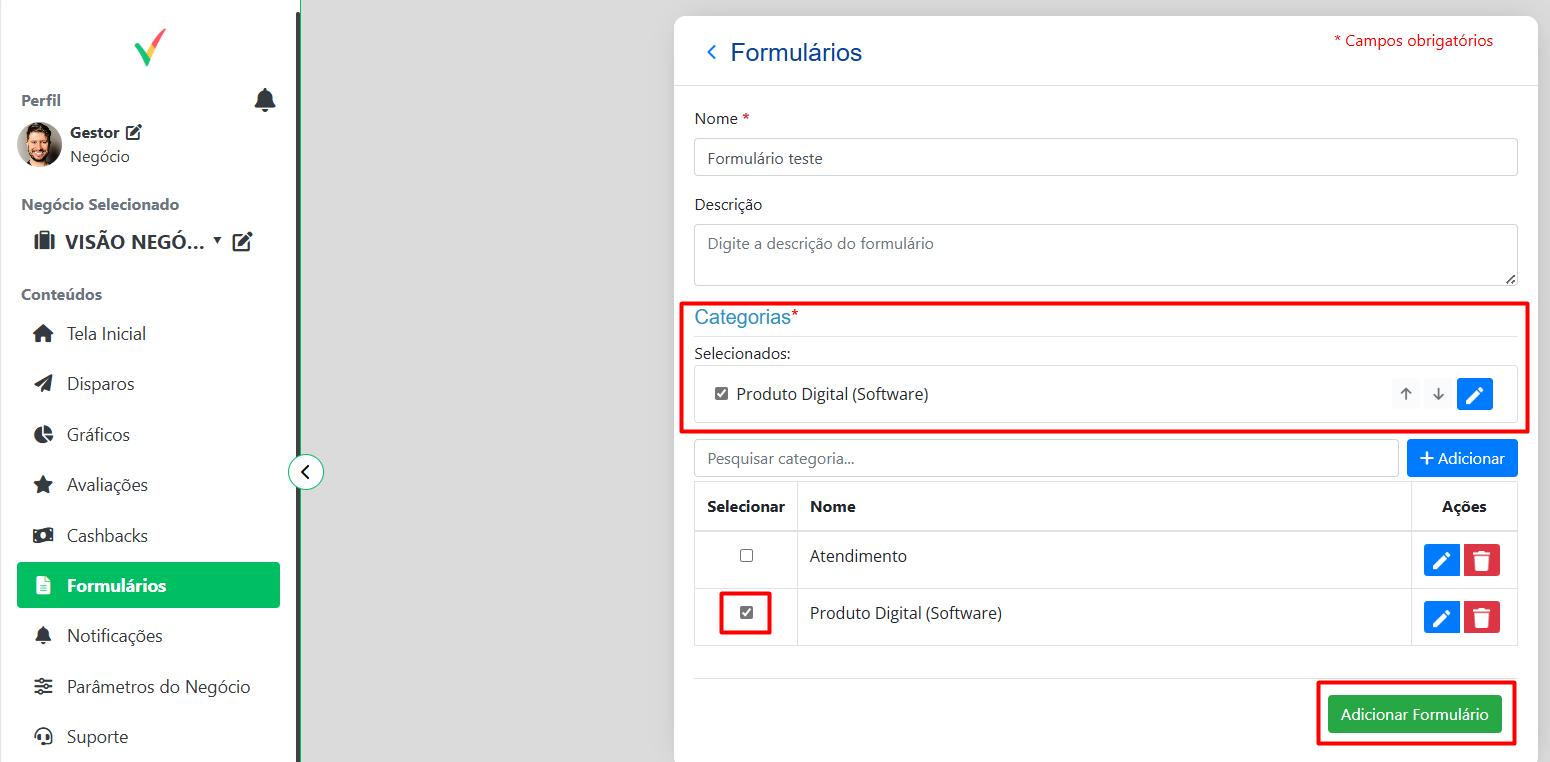
Task: Click the notification bell icon in profile
Action: click(x=265, y=100)
